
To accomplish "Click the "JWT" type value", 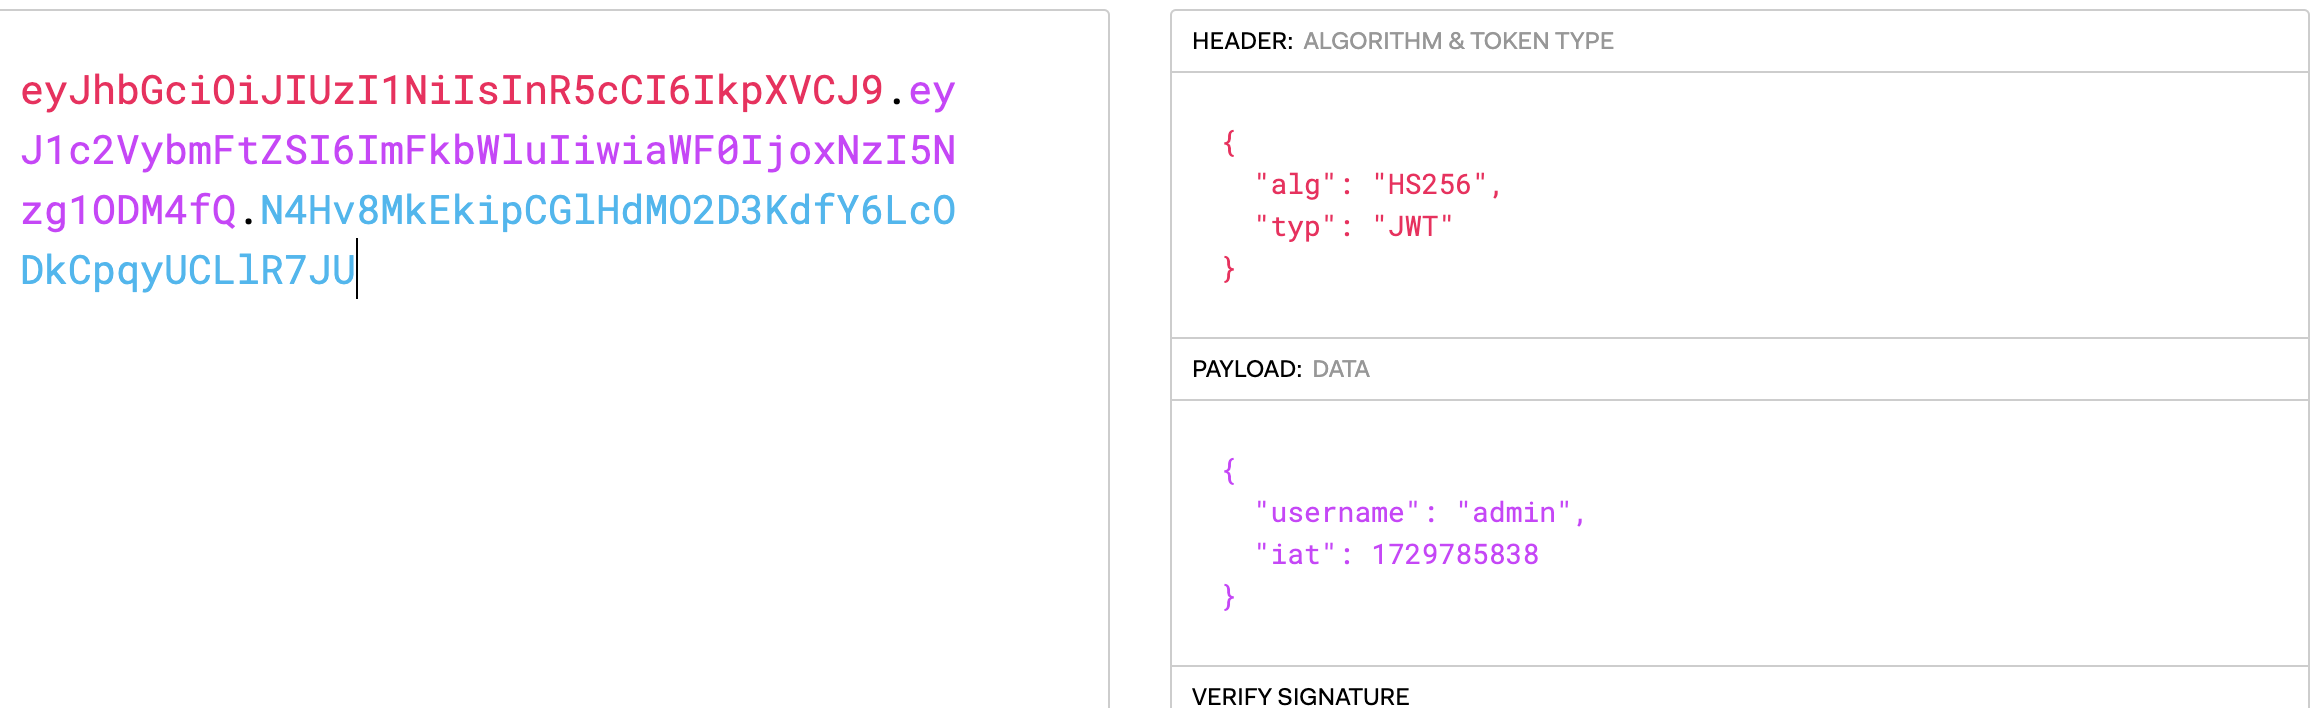I will (1412, 227).
